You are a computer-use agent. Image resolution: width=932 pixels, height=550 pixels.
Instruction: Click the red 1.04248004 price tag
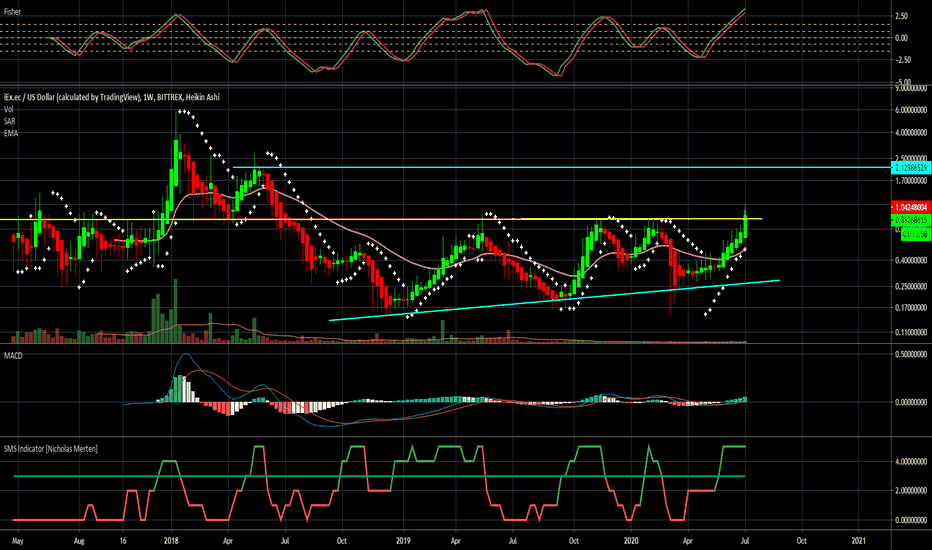910,207
